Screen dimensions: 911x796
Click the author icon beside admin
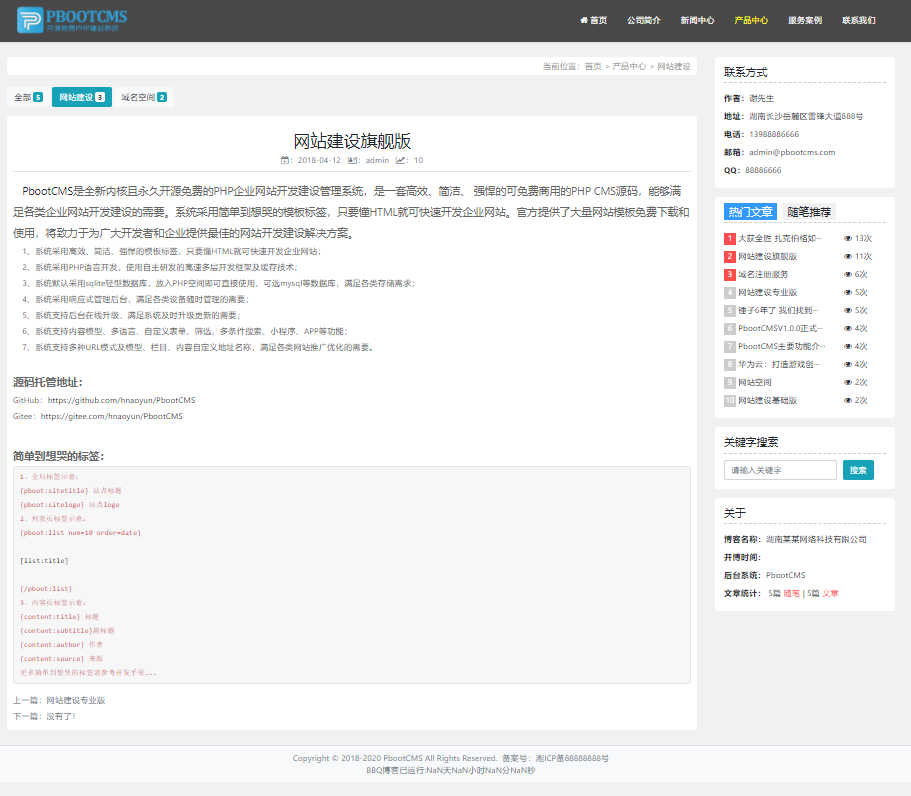(x=352, y=160)
